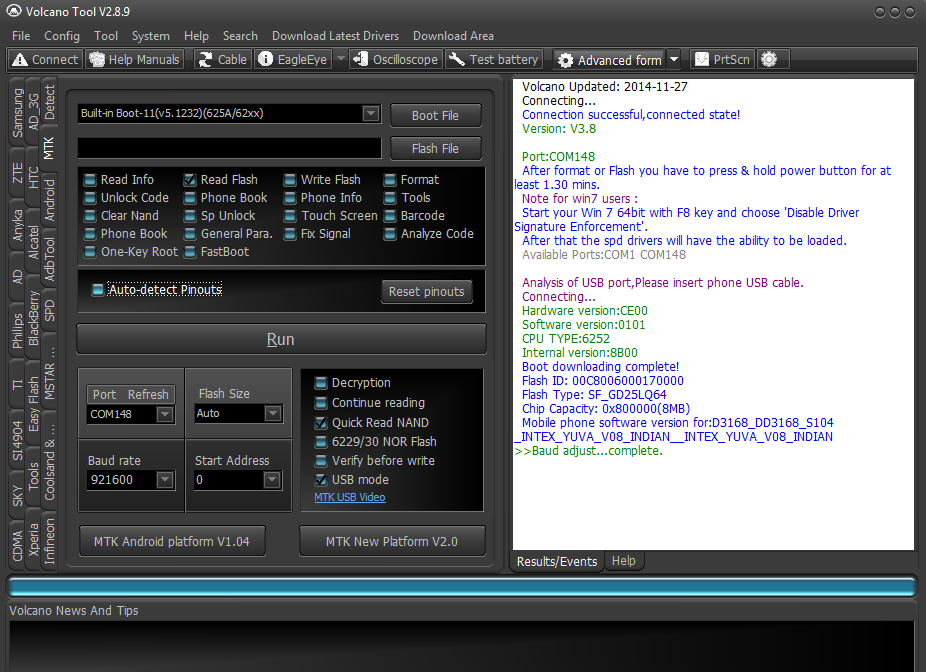
Task: Open the Start Address dropdown
Action: 272,480
